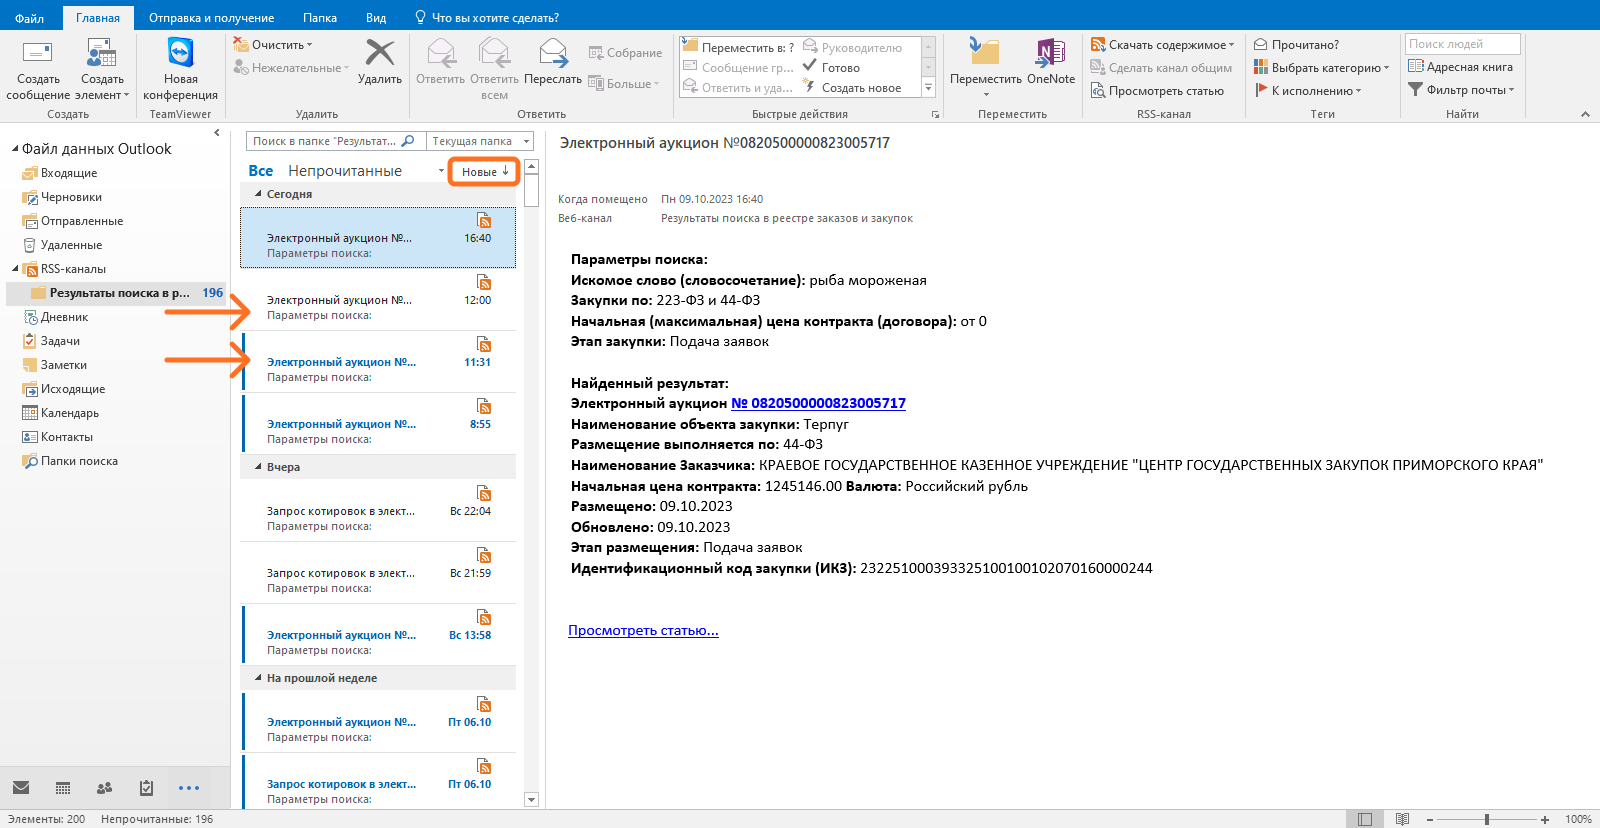Collapse the Yesterday group
1600x828 pixels.
coord(259,467)
